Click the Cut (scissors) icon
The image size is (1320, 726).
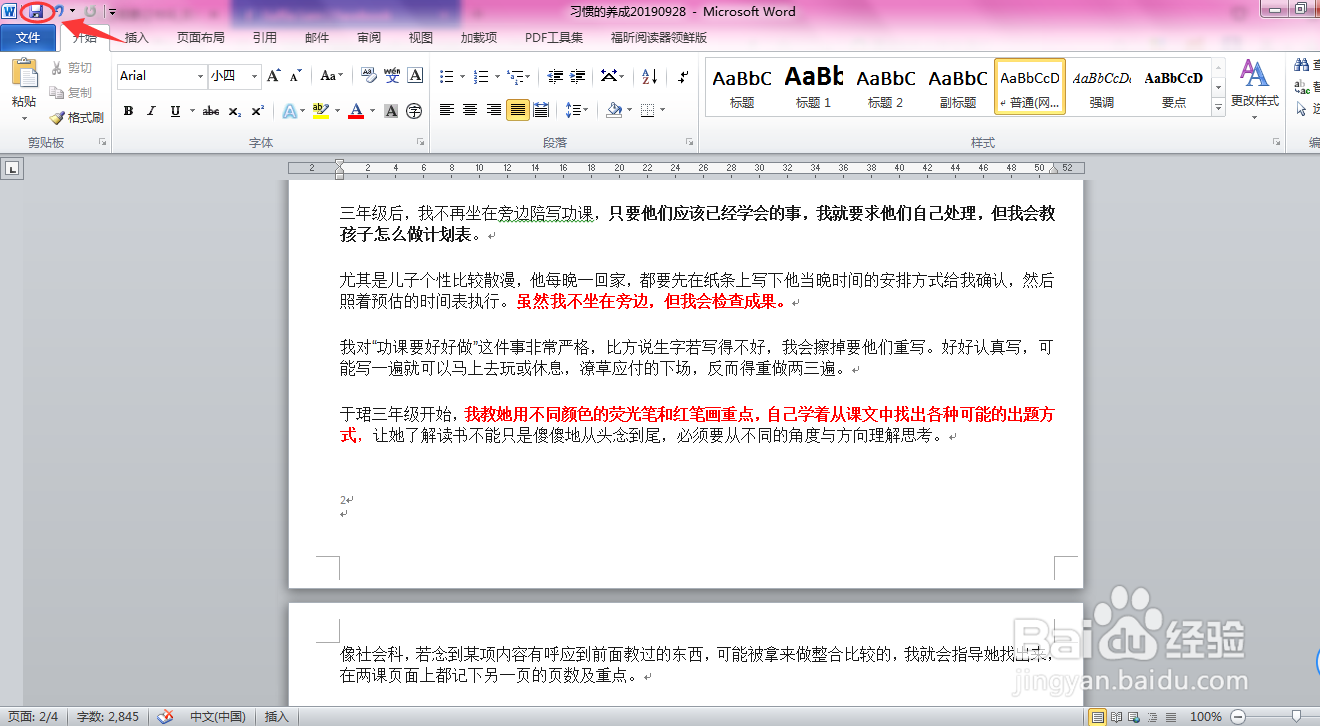click(x=56, y=67)
